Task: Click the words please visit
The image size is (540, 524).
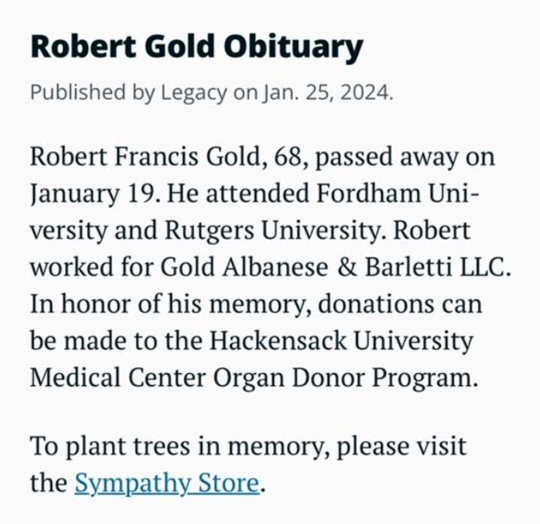Action: (401, 447)
